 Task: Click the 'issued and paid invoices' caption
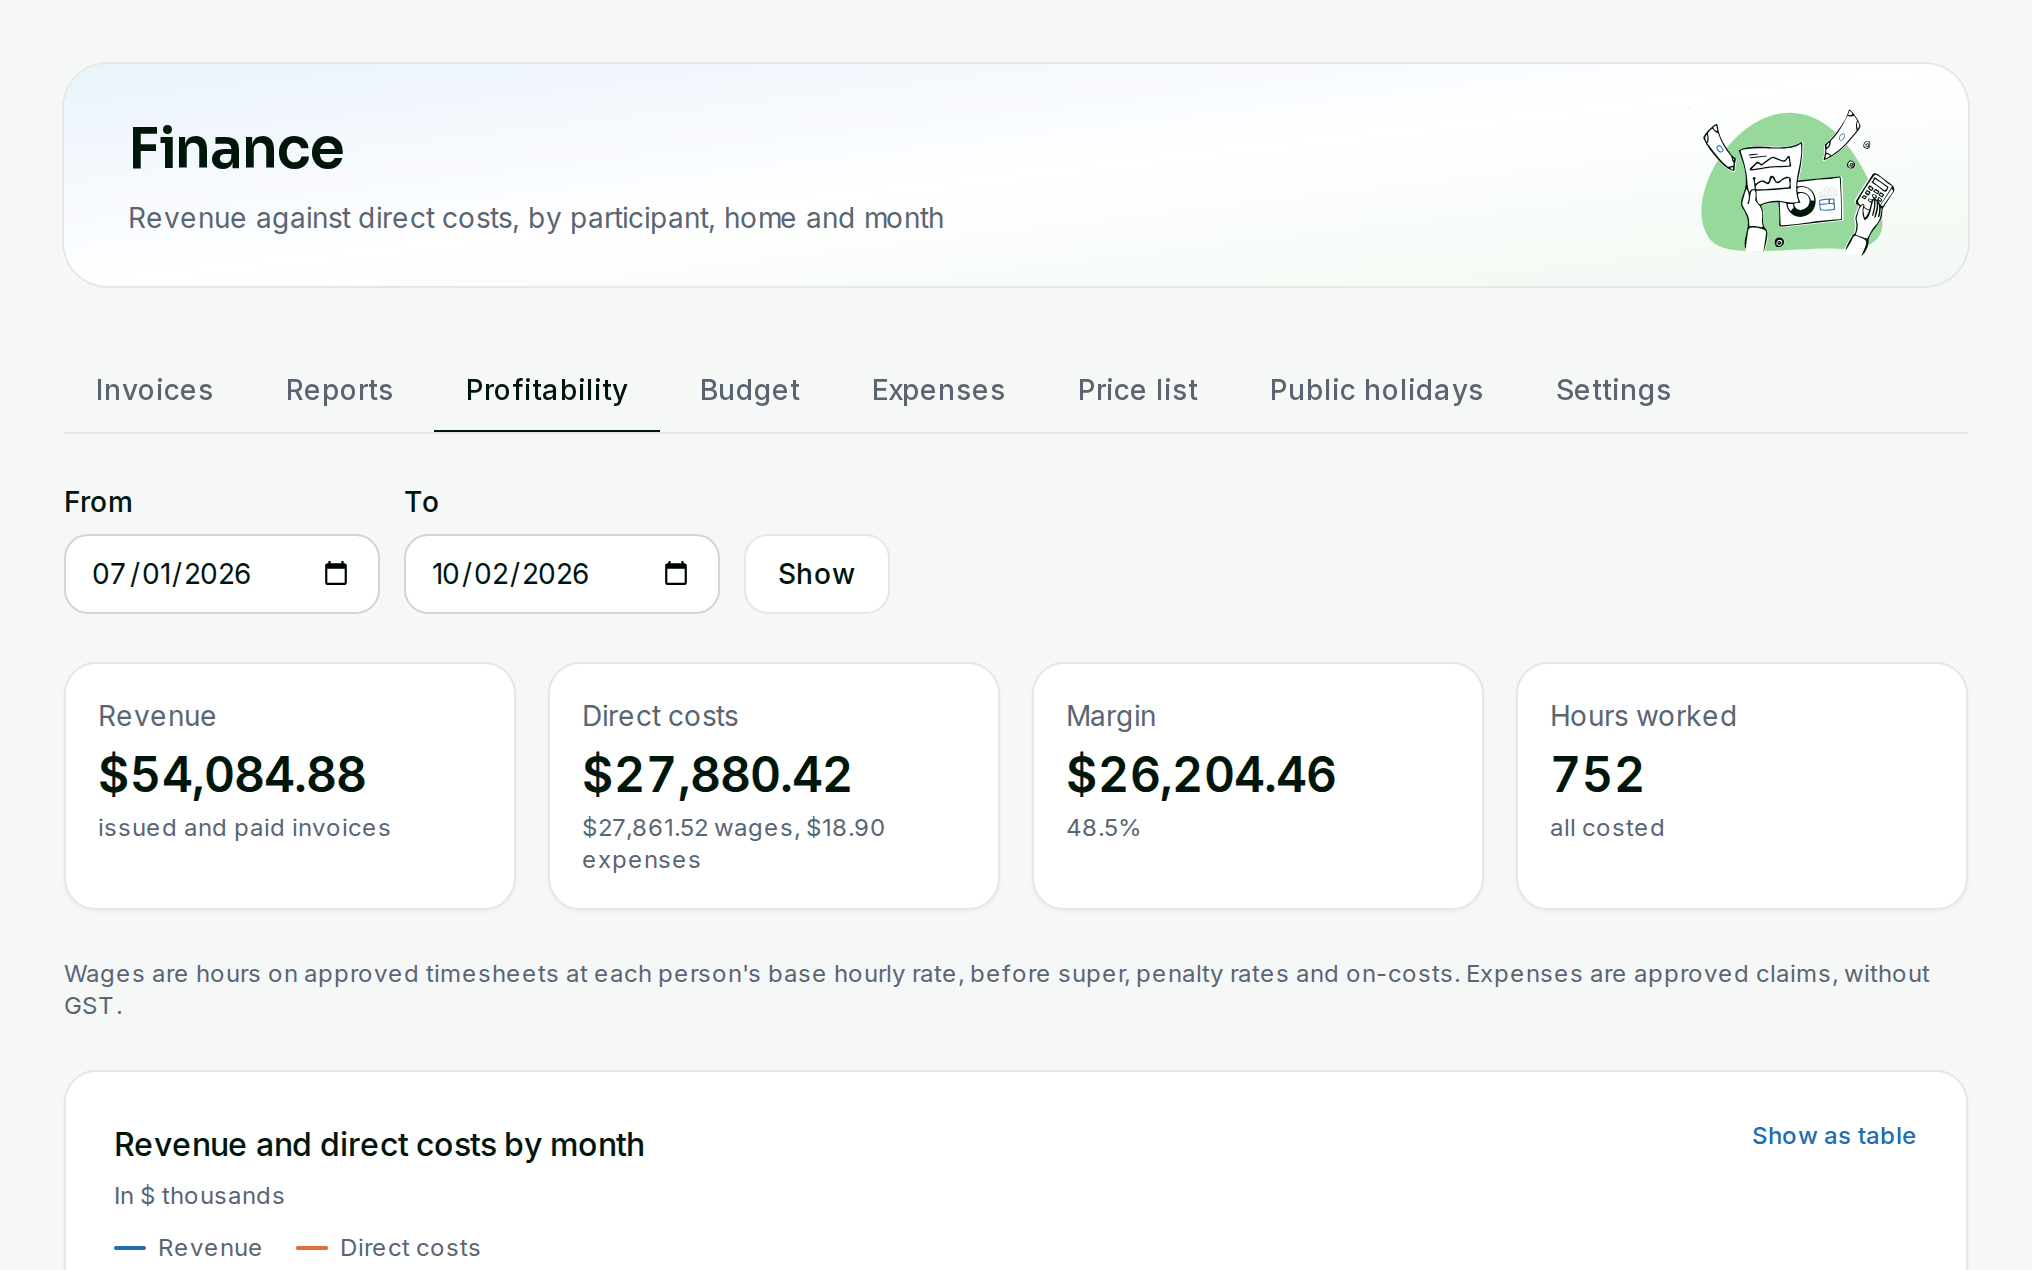[x=244, y=828]
